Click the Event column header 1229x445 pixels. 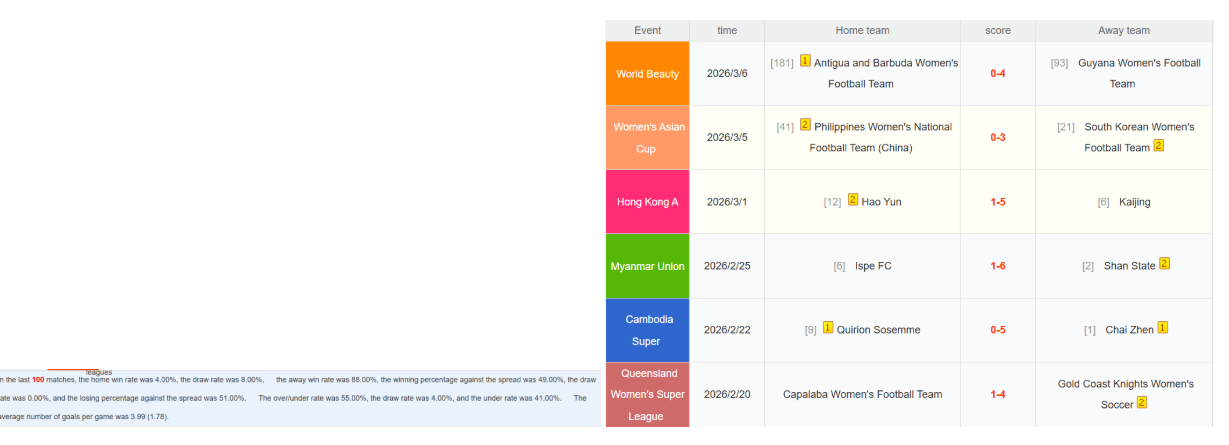coord(647,30)
